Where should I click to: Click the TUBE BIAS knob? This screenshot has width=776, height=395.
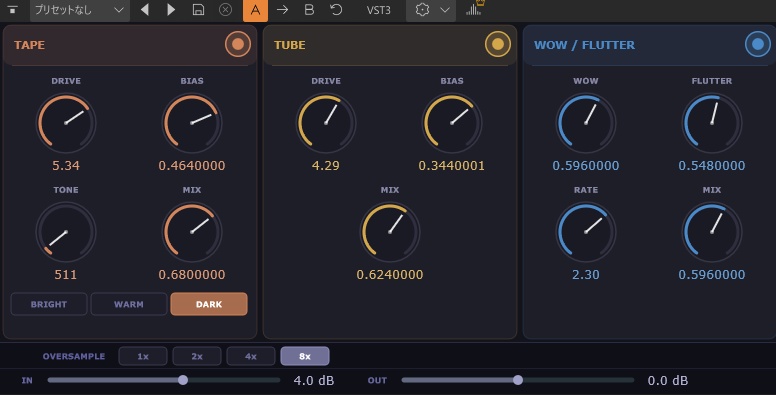coord(451,123)
